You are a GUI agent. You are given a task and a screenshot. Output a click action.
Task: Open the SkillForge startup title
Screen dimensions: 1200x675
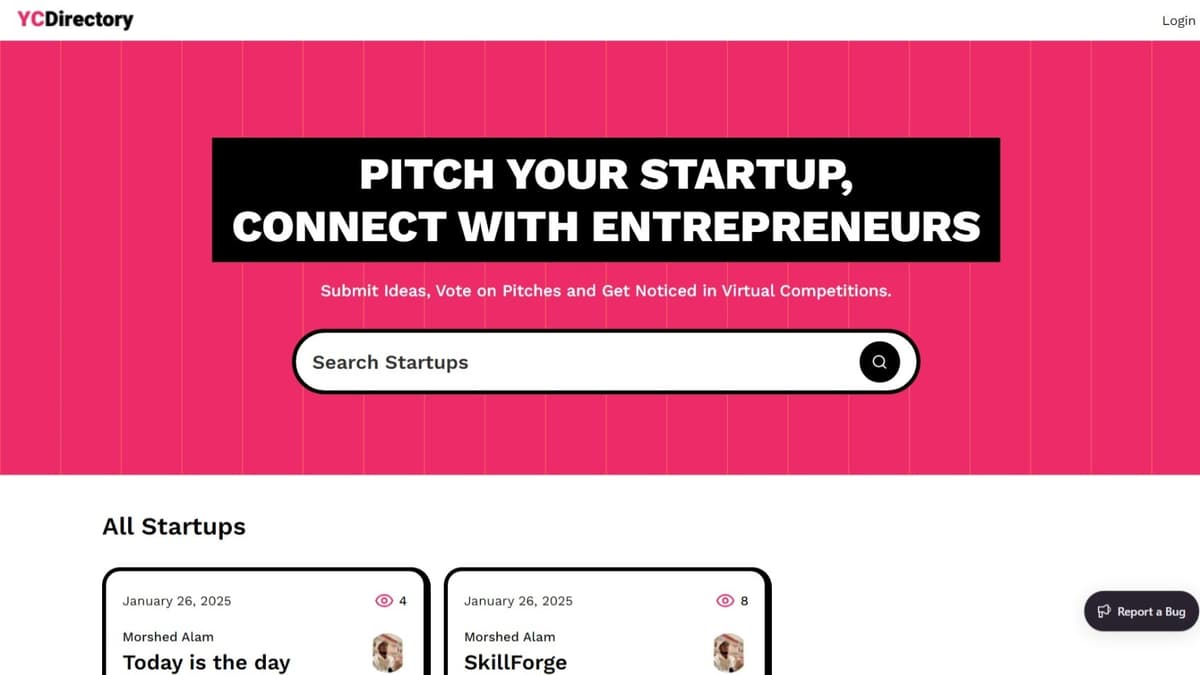pyautogui.click(x=515, y=662)
